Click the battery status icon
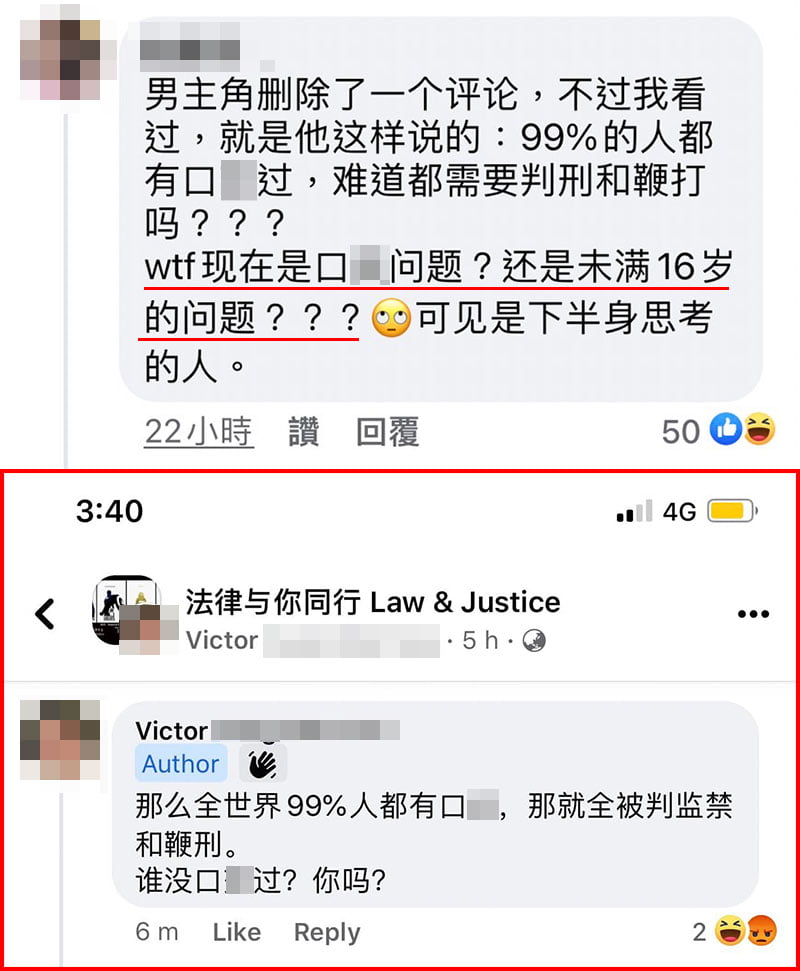The width and height of the screenshot is (800, 971). point(733,511)
